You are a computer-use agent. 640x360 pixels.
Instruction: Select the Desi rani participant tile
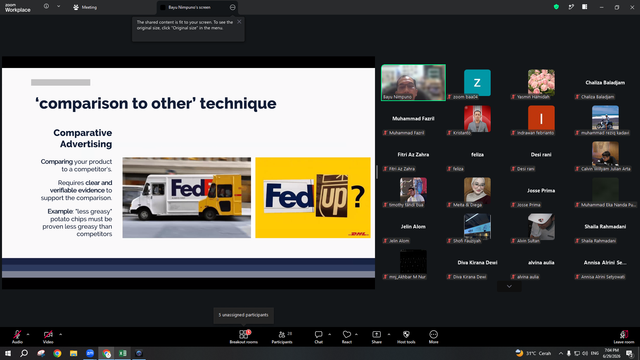[541, 154]
